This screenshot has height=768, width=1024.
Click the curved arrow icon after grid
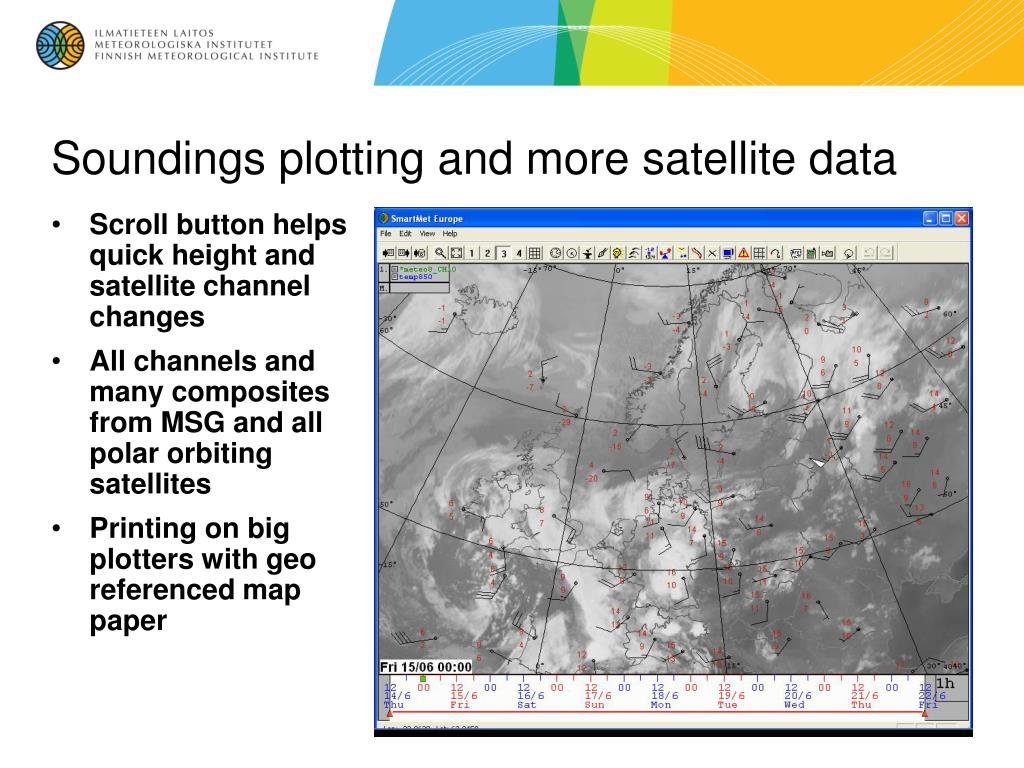[x=775, y=253]
